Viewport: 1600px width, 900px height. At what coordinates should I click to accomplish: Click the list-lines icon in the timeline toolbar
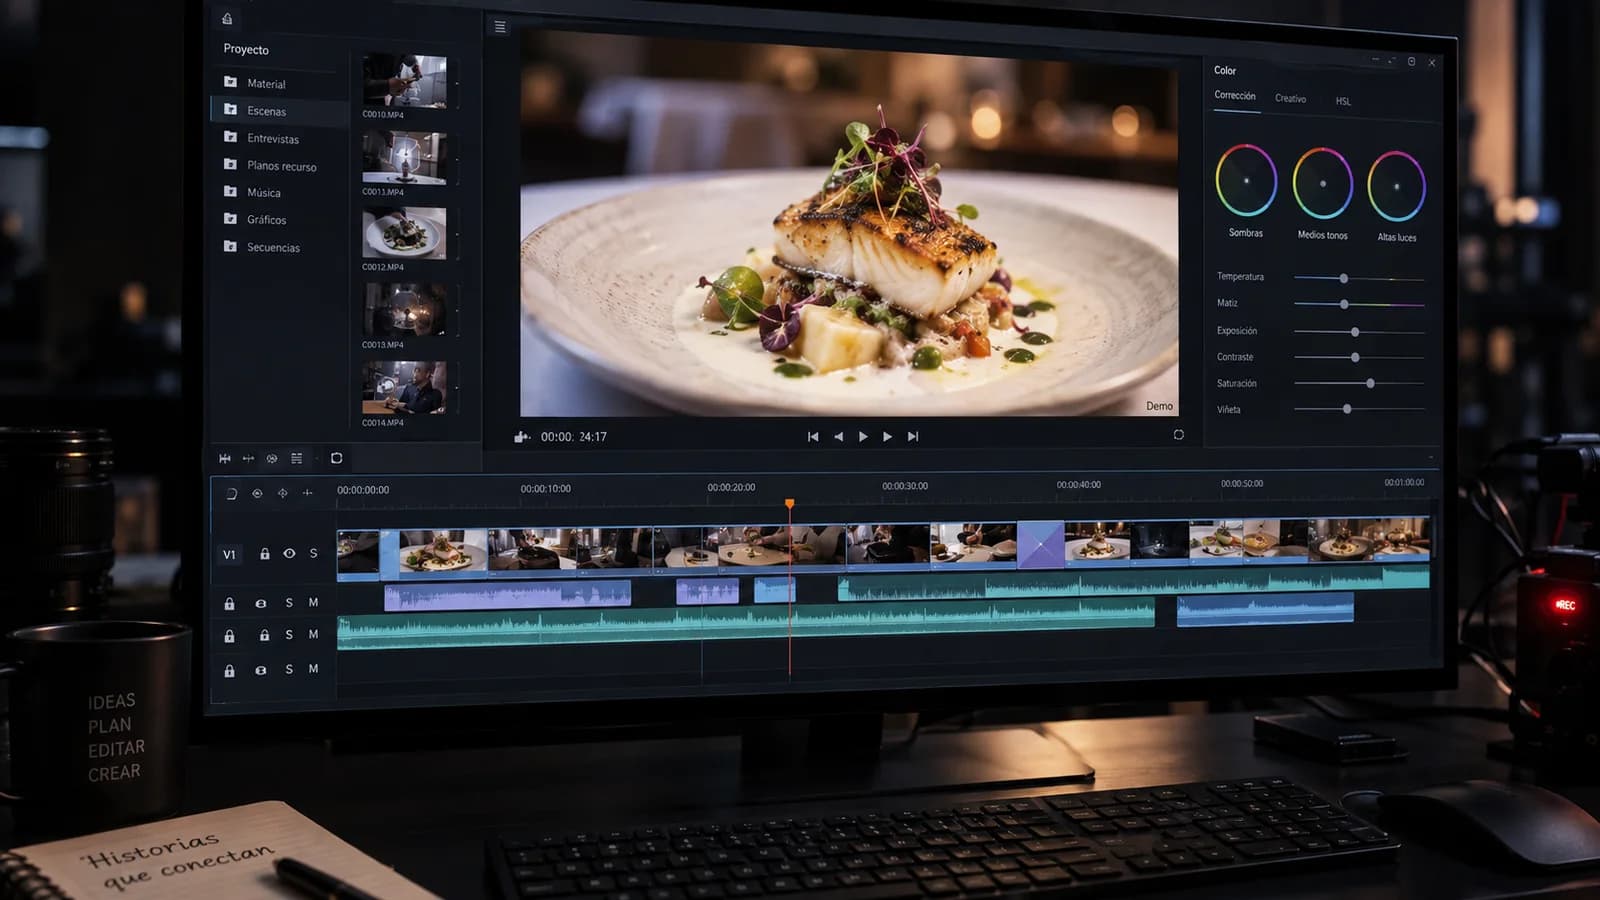296,458
